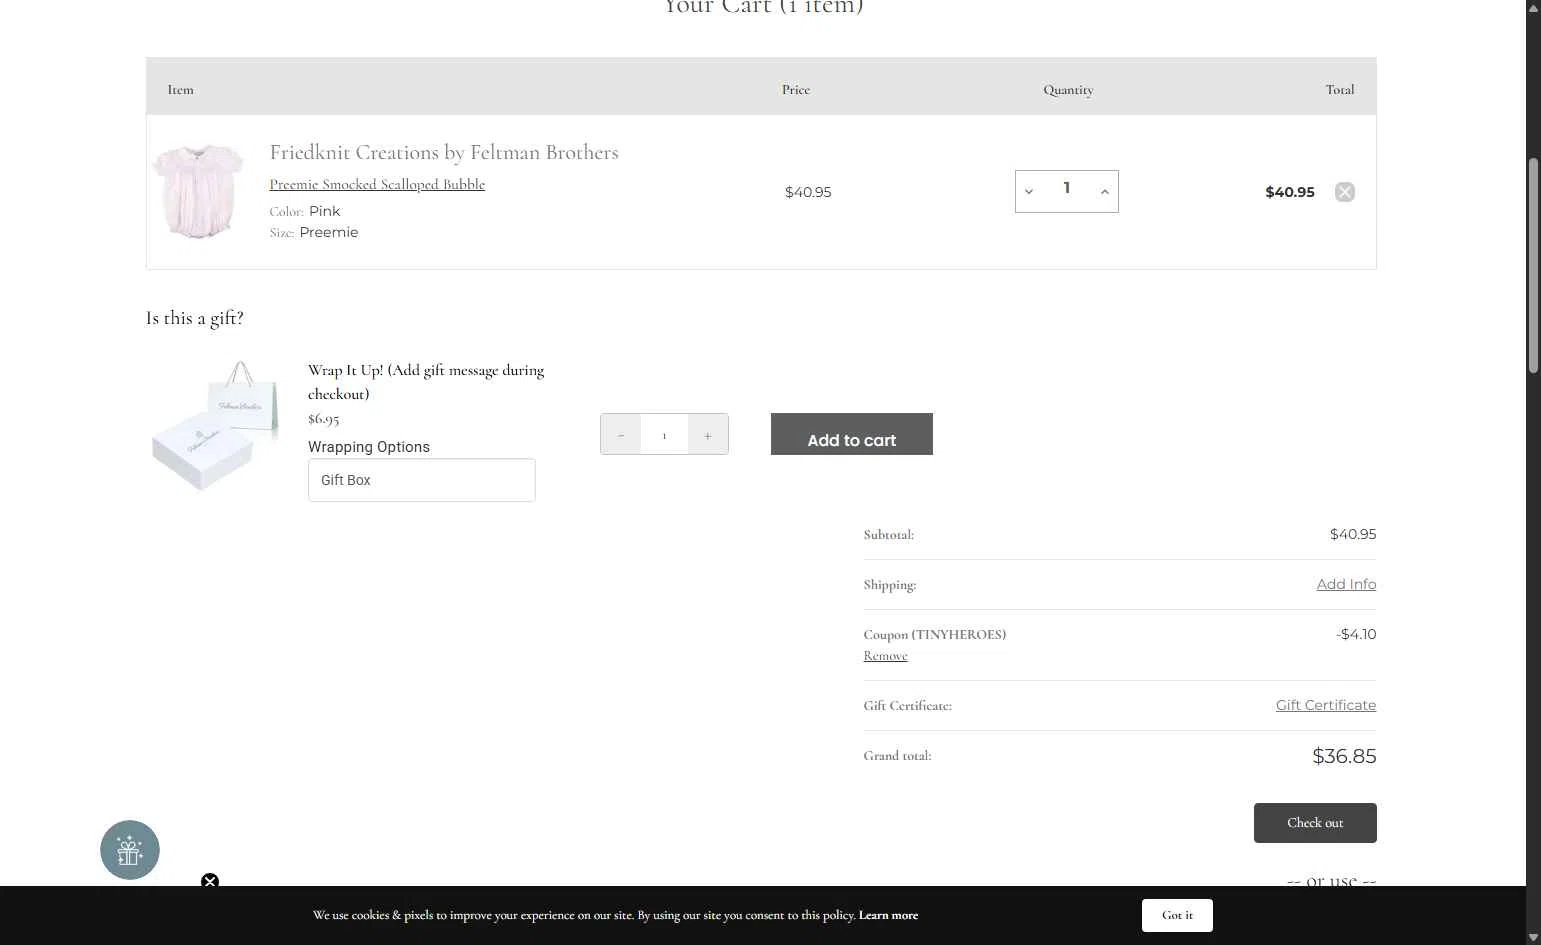Click the coupon discount -$4.10
Viewport: 1541px width, 945px height.
(x=1356, y=634)
